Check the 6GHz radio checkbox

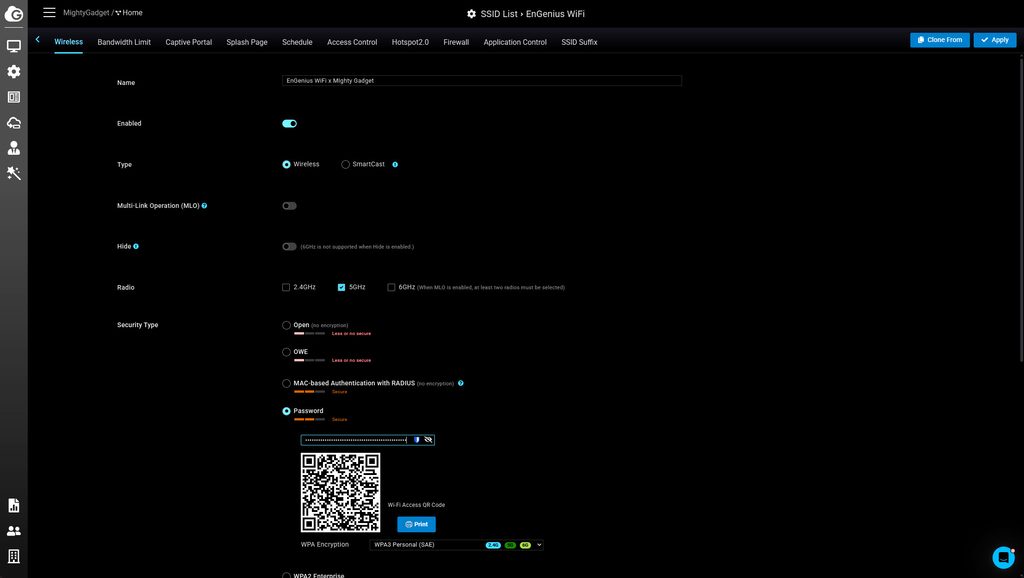[391, 287]
